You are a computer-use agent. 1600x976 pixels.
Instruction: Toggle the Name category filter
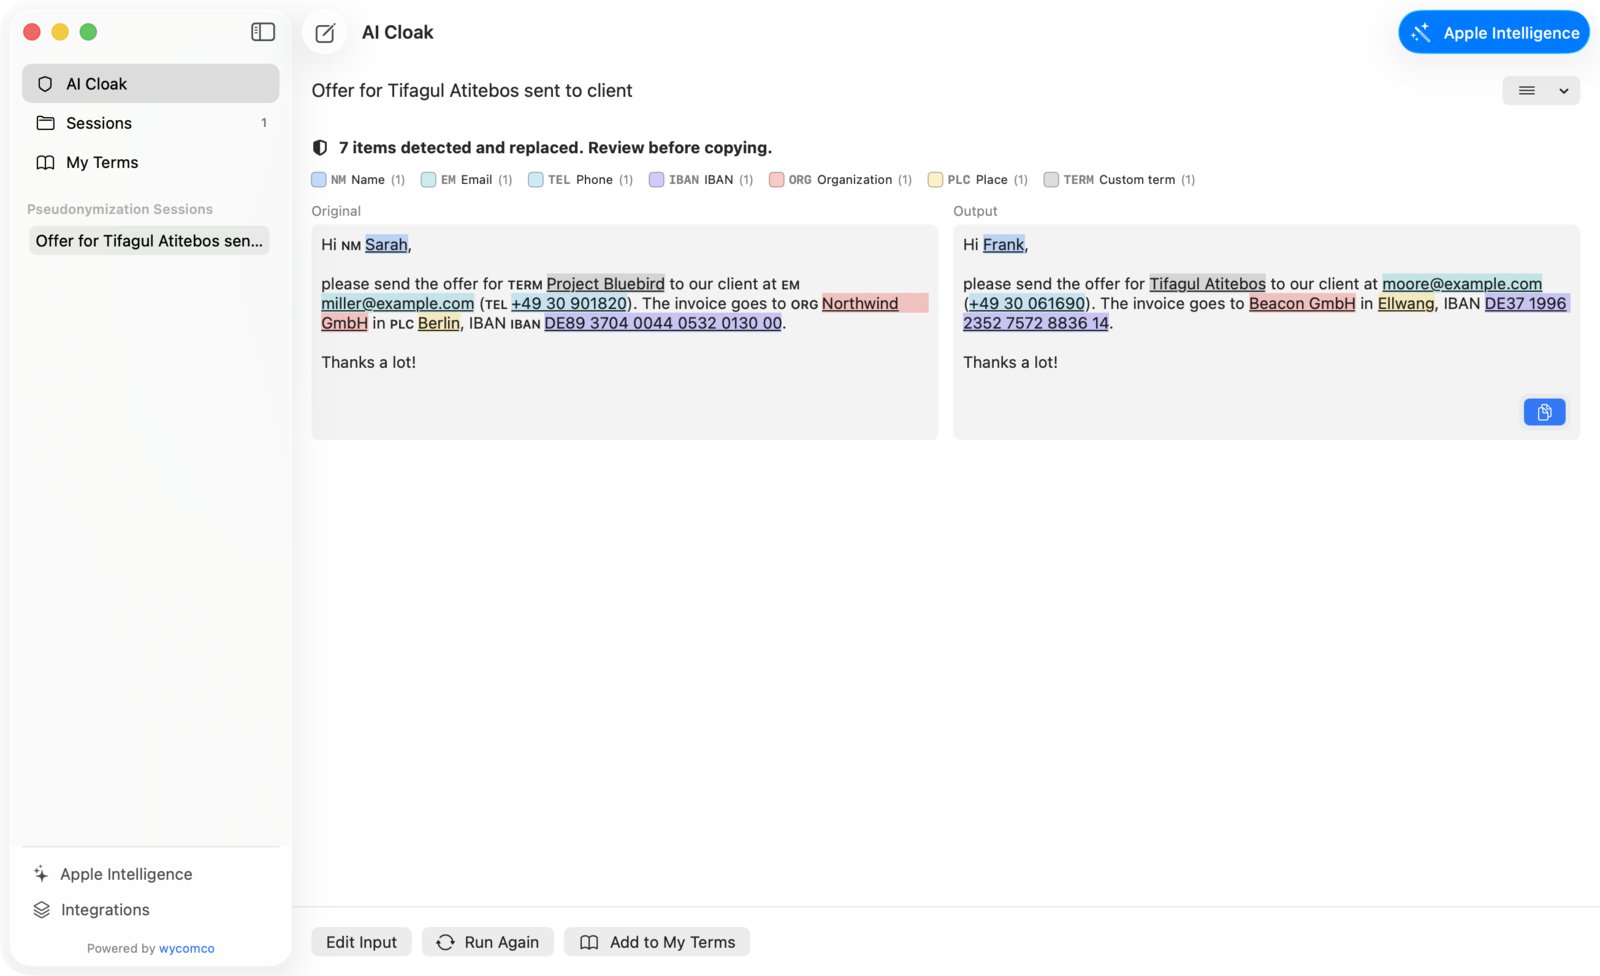(358, 180)
